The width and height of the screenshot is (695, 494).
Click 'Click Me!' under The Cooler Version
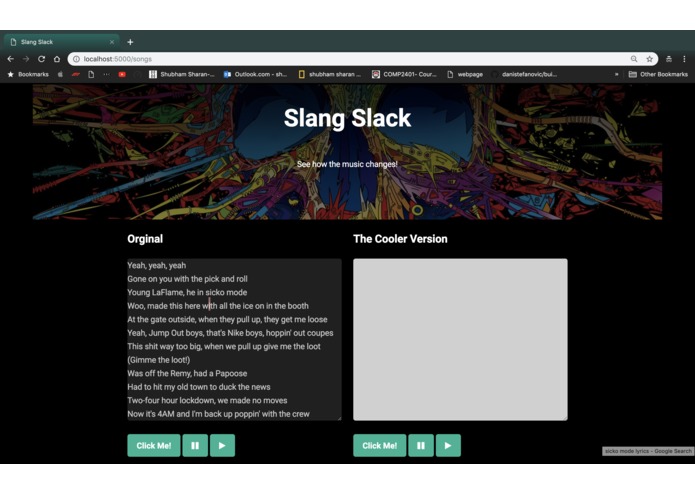tap(379, 445)
